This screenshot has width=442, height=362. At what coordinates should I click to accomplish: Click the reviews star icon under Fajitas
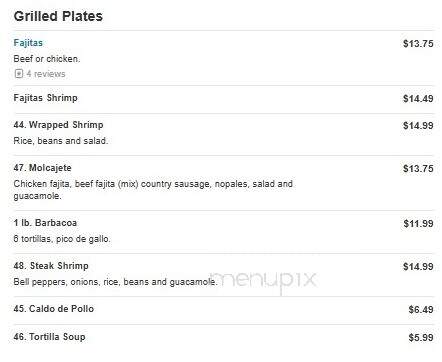tap(19, 73)
